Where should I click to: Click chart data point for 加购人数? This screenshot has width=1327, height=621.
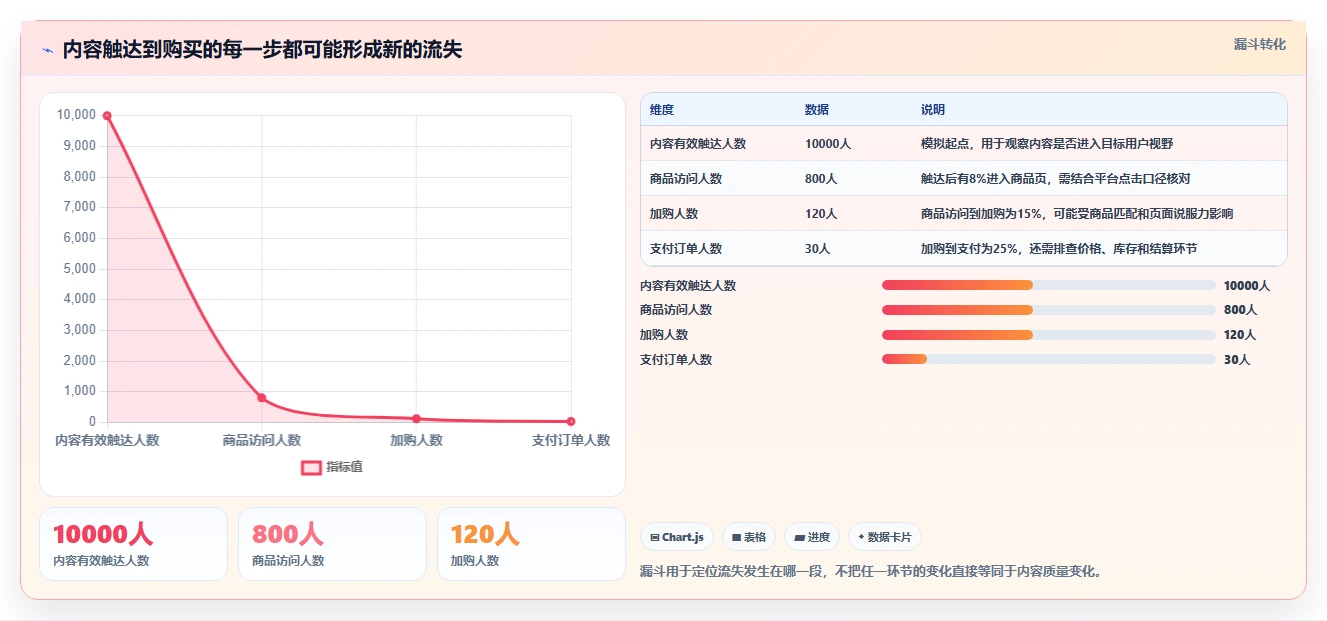(416, 419)
